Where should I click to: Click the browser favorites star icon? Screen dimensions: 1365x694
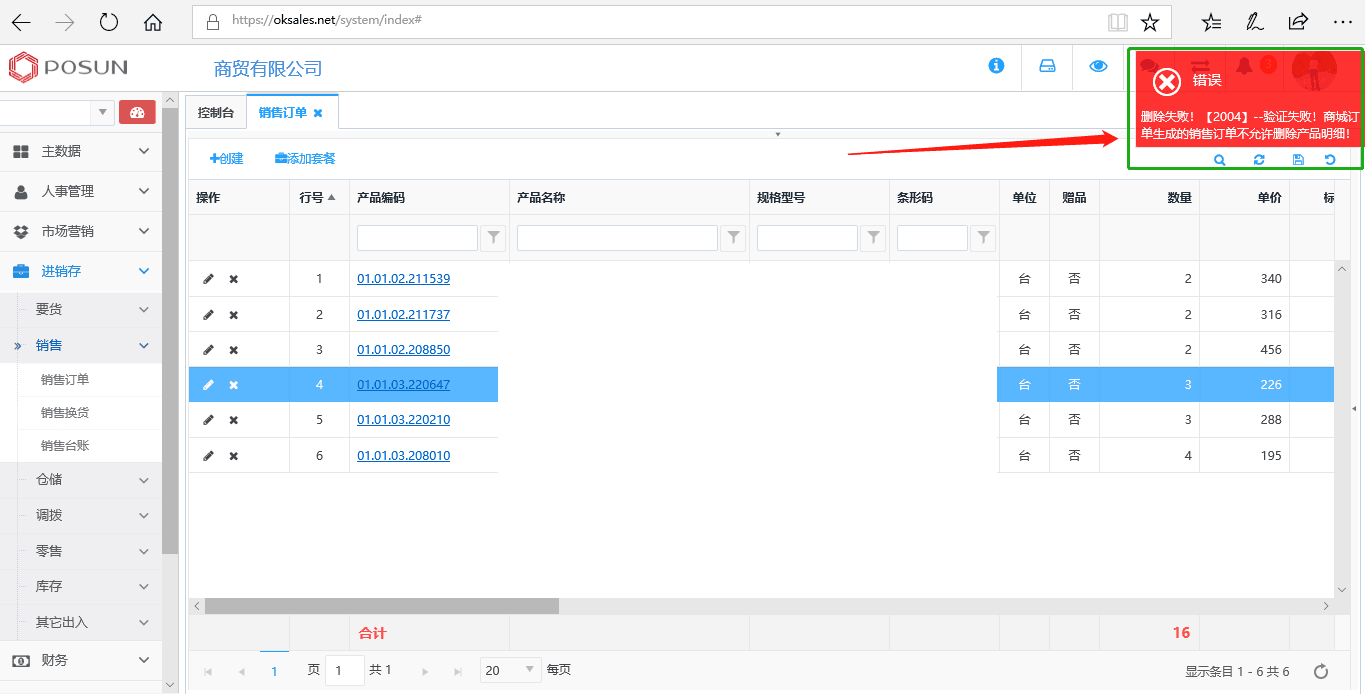1150,22
